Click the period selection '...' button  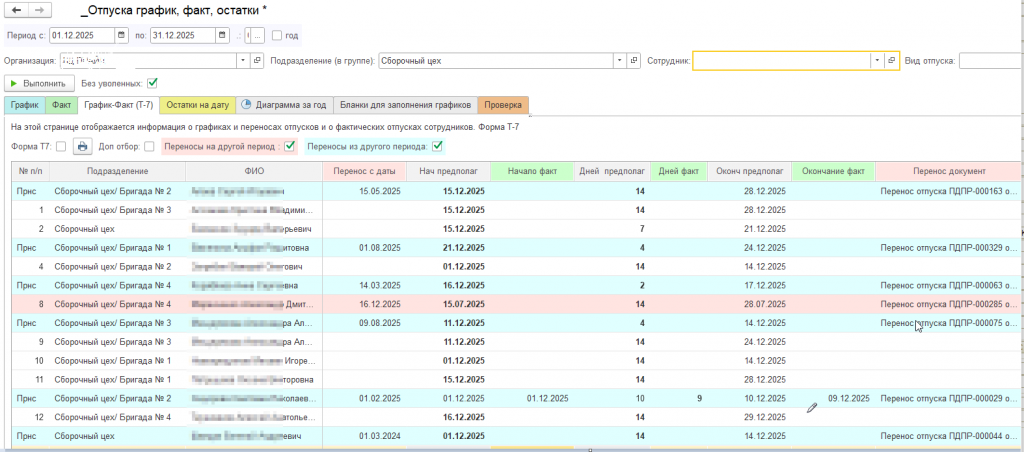257,35
